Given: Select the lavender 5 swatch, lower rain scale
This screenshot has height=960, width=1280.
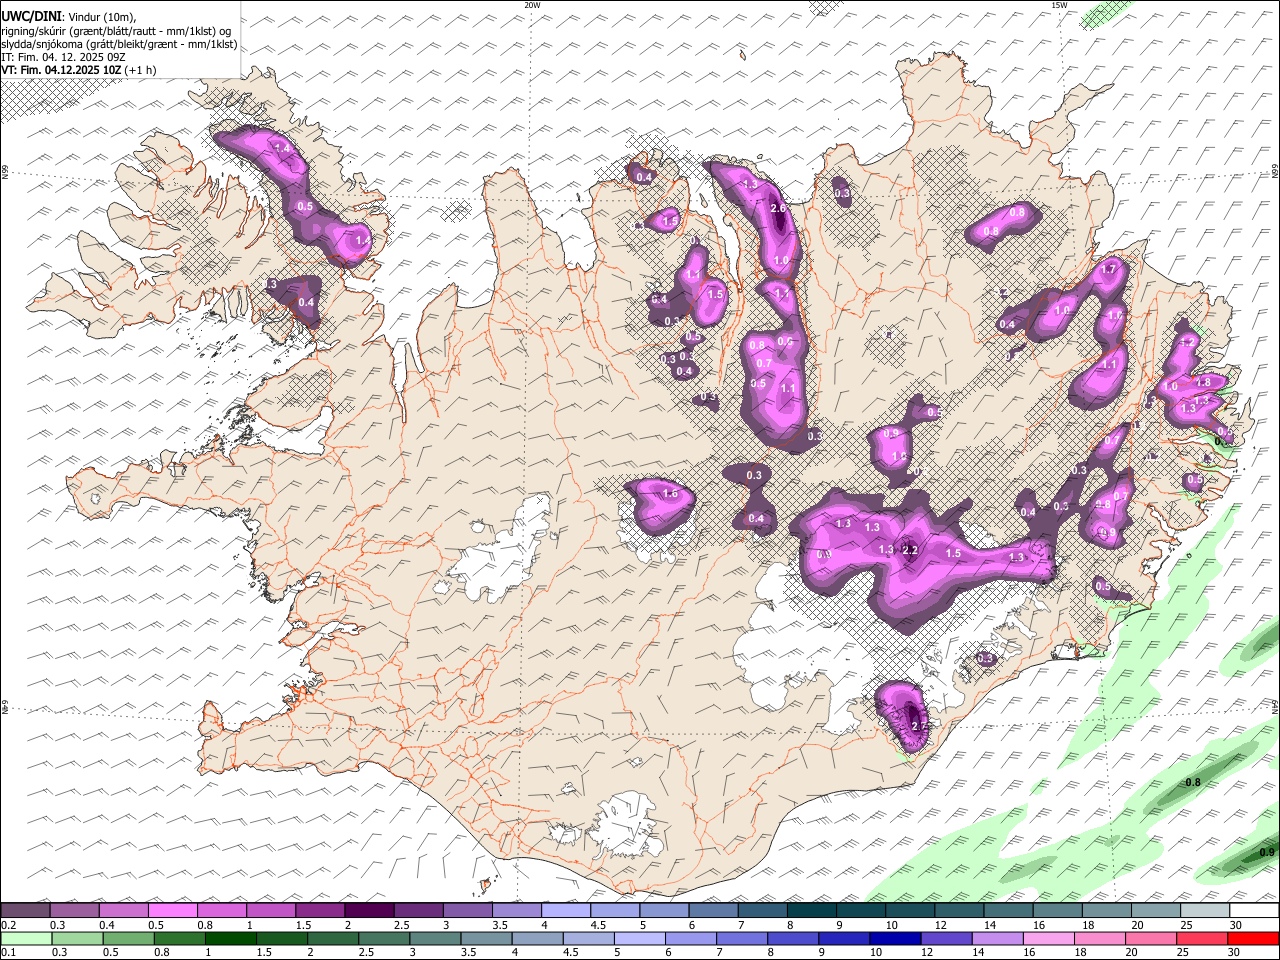Looking at the screenshot, I should (638, 938).
